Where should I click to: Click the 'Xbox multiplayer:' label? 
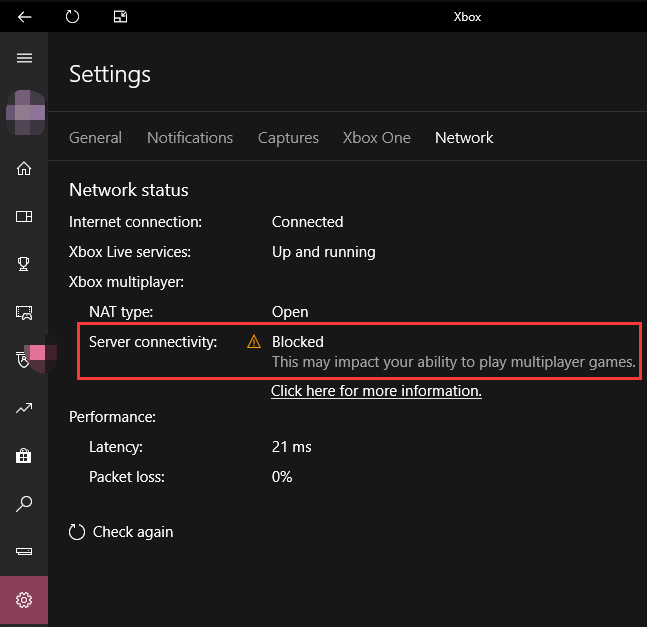126,282
